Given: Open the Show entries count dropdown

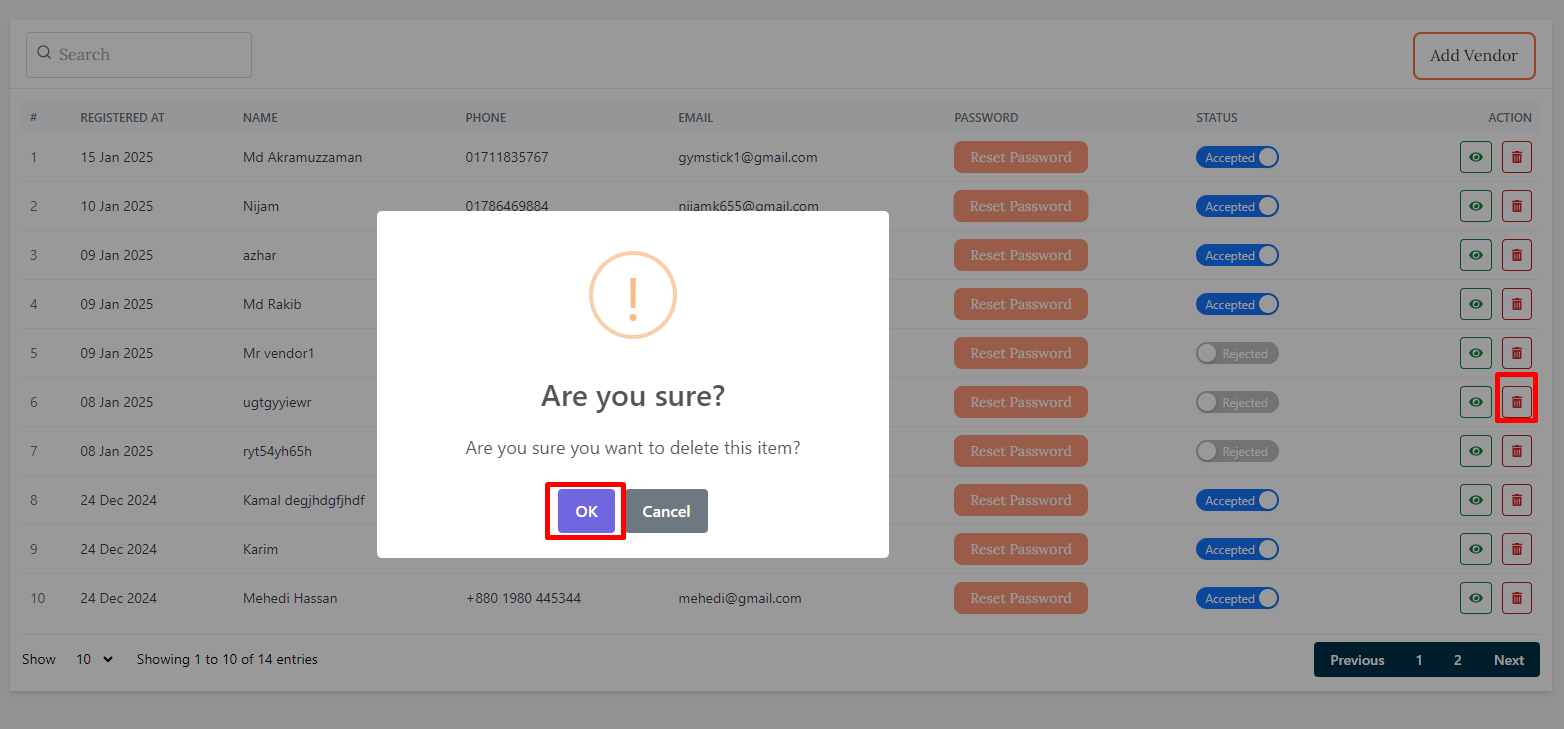Looking at the screenshot, I should pos(95,660).
